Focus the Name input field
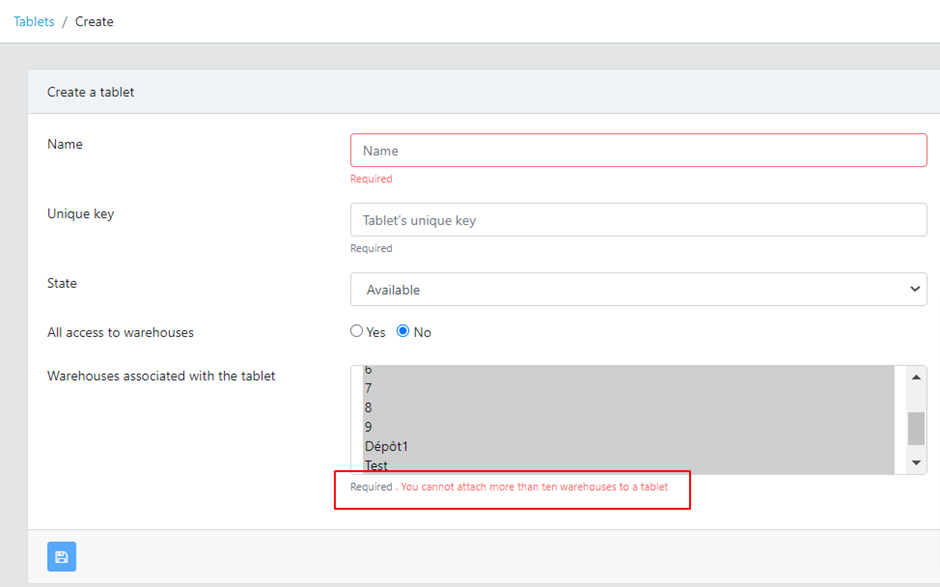940x587 pixels. coord(638,151)
